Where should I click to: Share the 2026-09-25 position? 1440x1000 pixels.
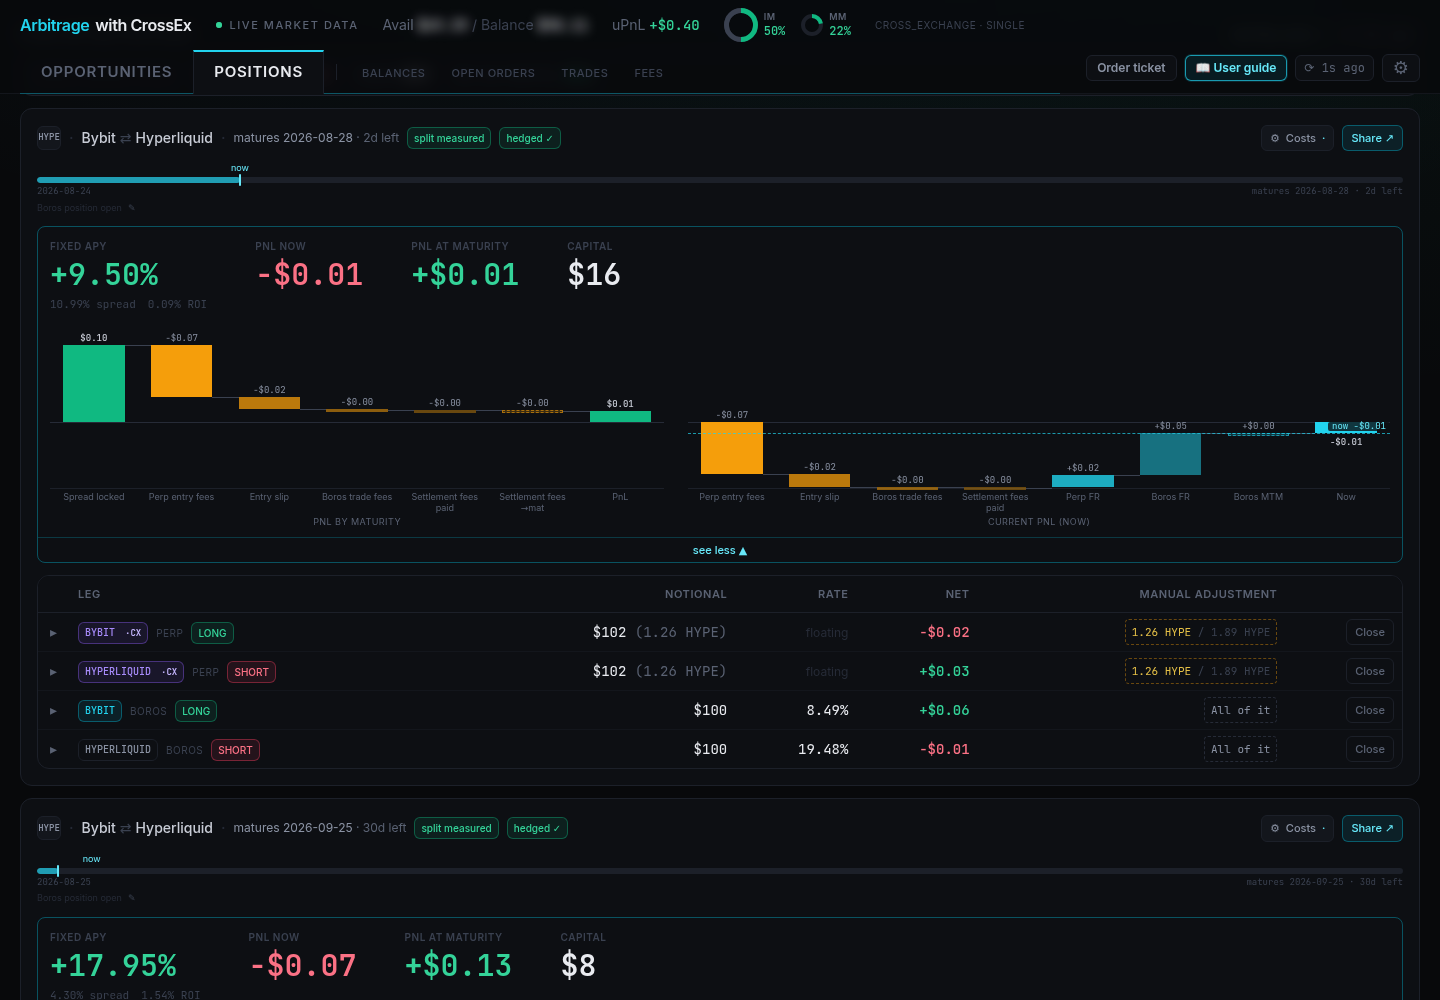1372,828
